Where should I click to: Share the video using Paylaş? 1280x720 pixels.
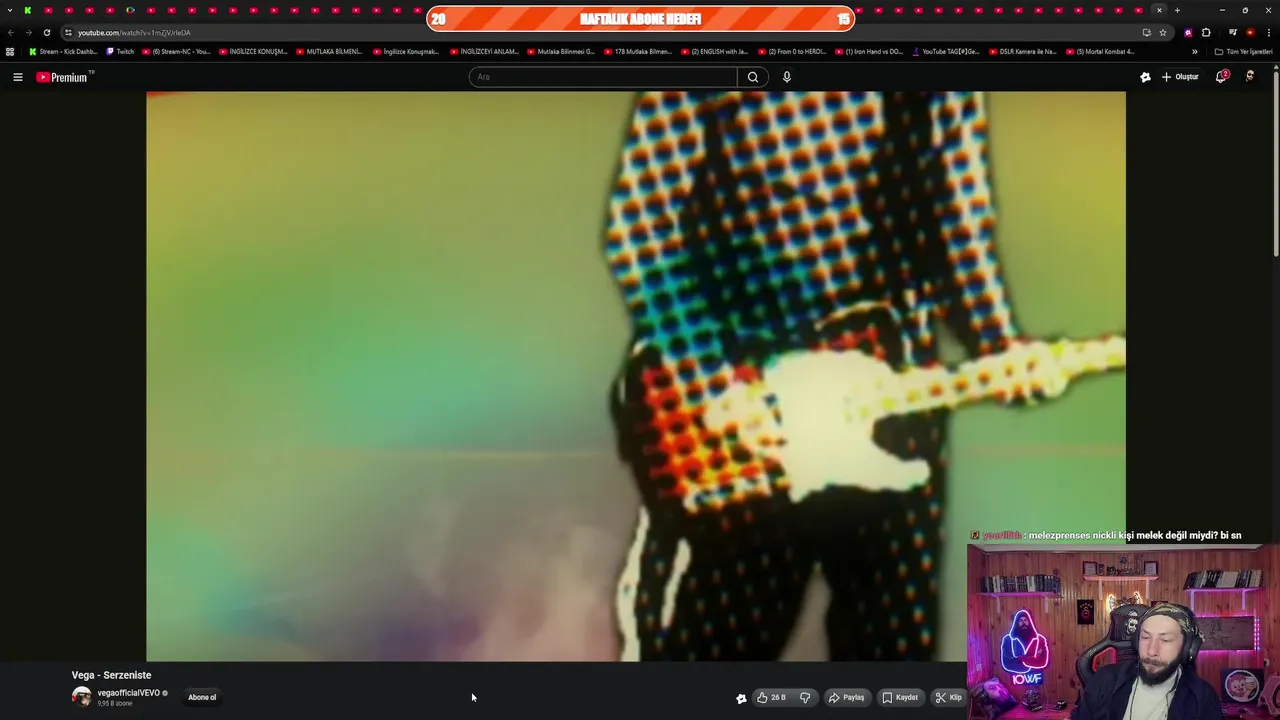click(x=846, y=697)
